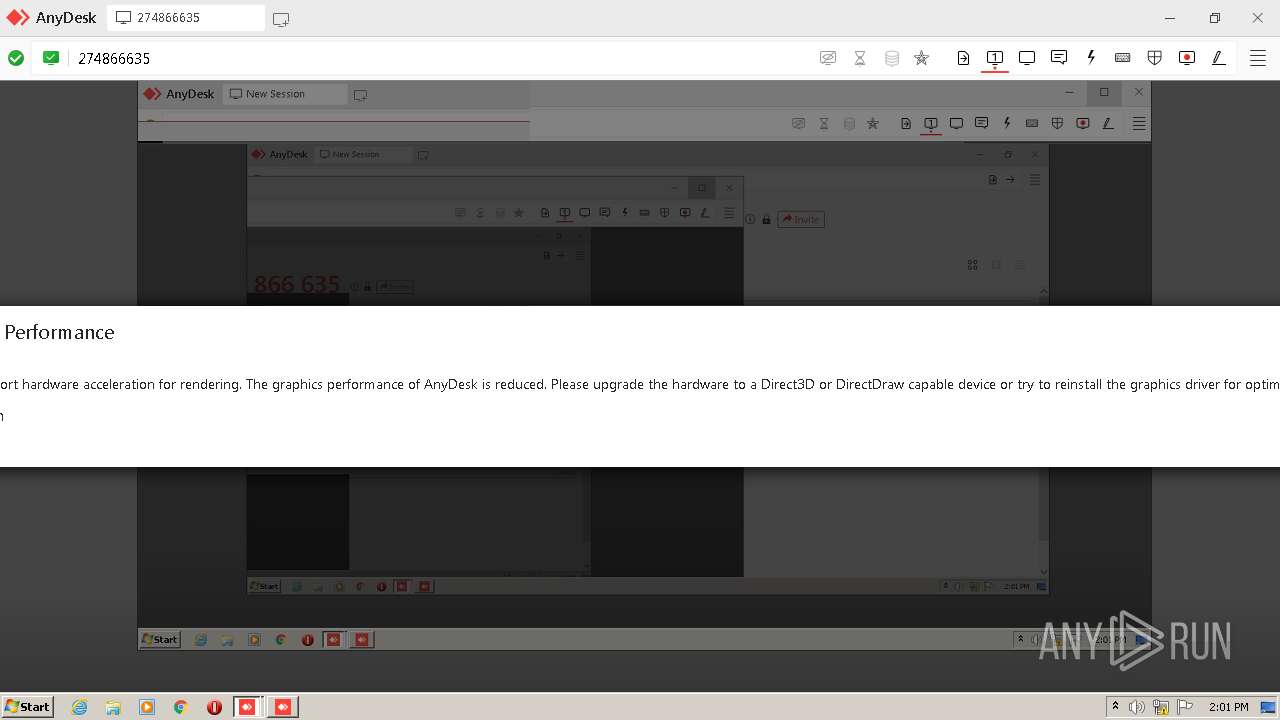
Task: Open Windows Media Player from taskbar
Action: coord(147,707)
